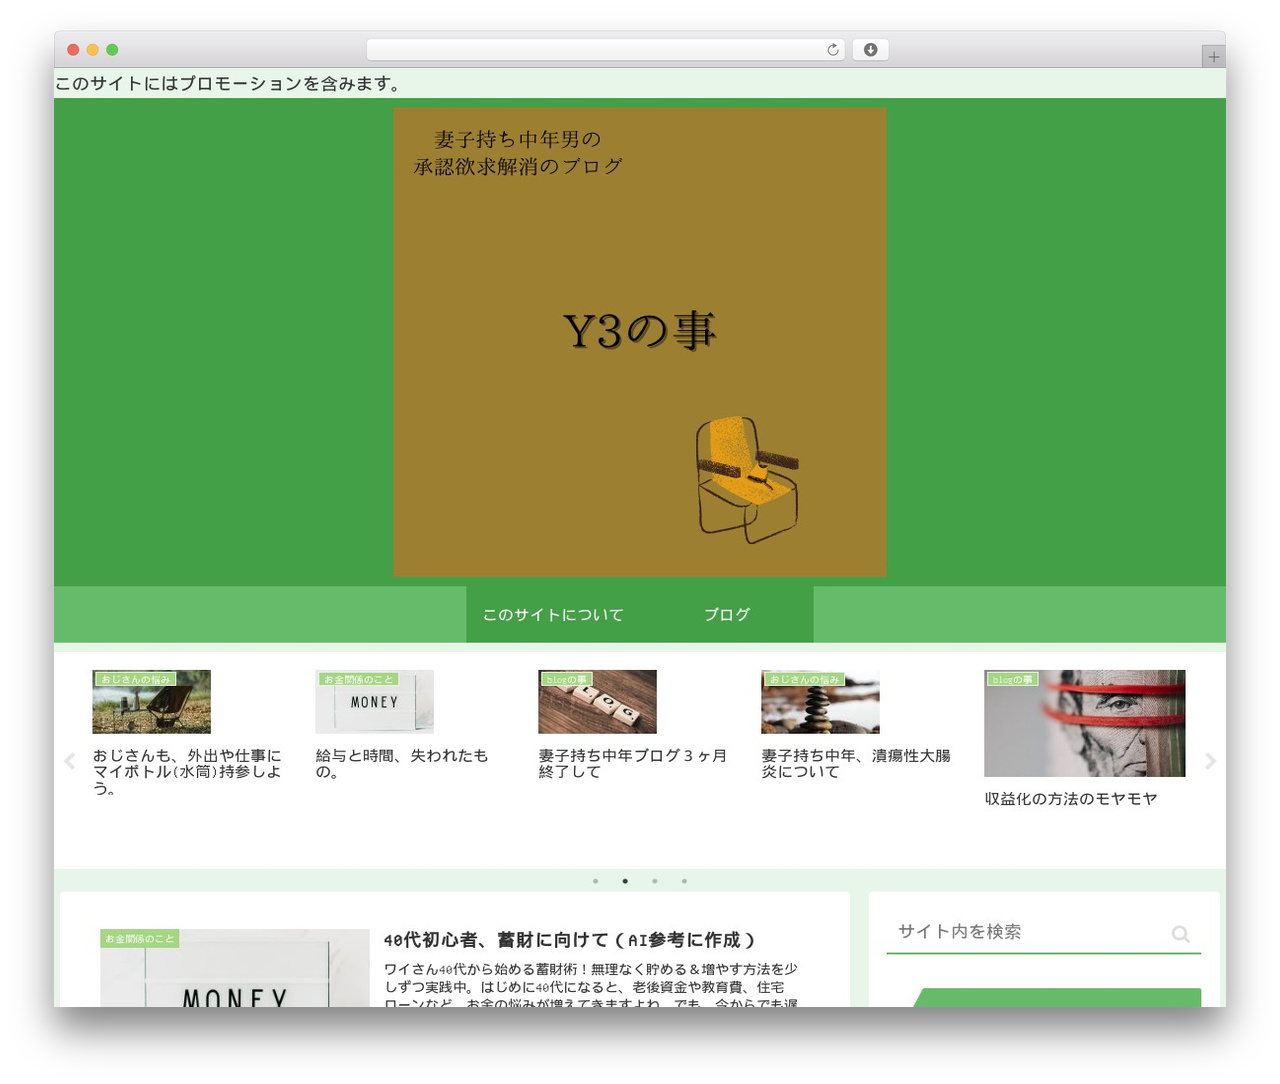The width and height of the screenshot is (1280, 1084).
Task: Click お金関係のこと tag on main post
Action: pyautogui.click(x=140, y=939)
